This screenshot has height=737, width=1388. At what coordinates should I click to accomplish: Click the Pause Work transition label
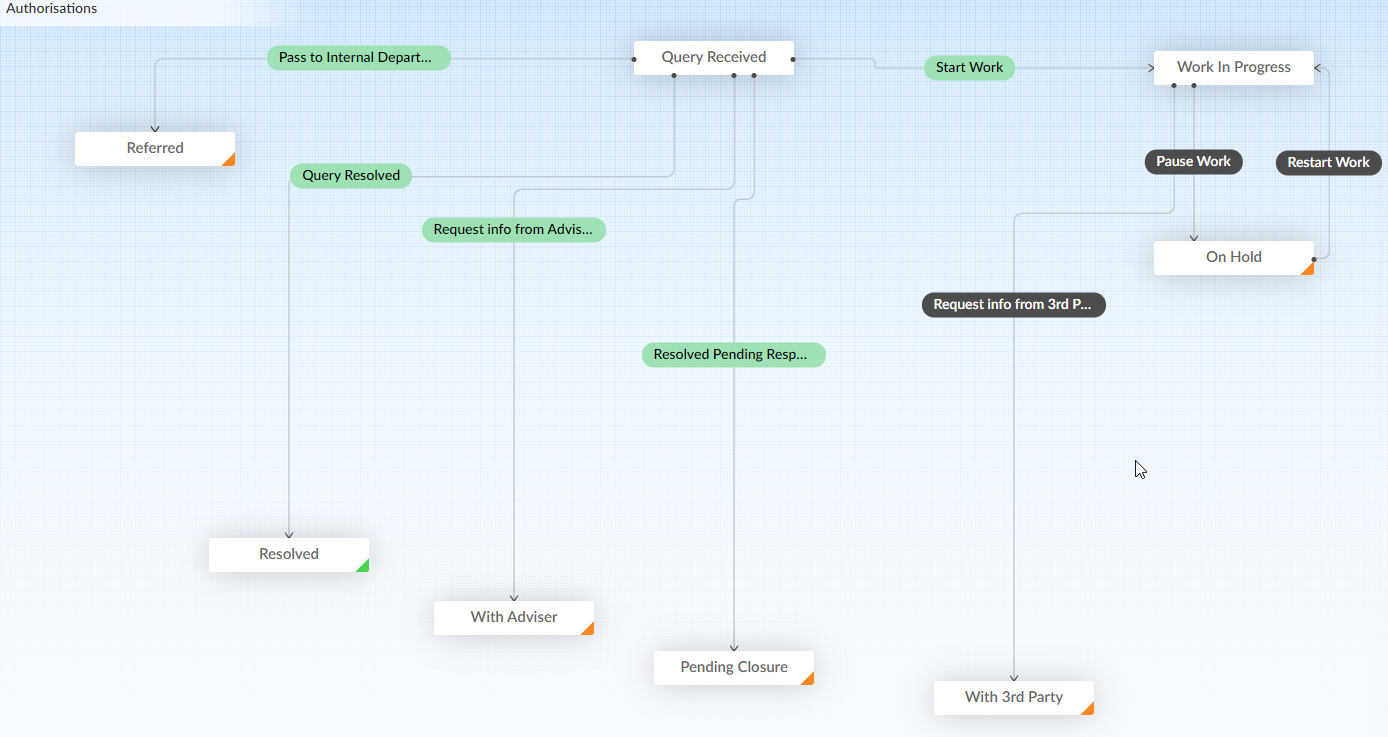point(1194,162)
